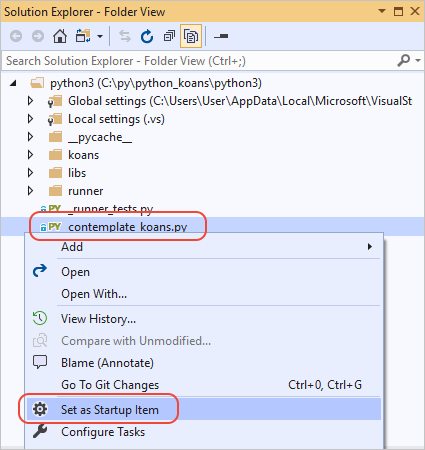Collapse the python3 root node
This screenshot has width=425, height=450.
[x=13, y=83]
